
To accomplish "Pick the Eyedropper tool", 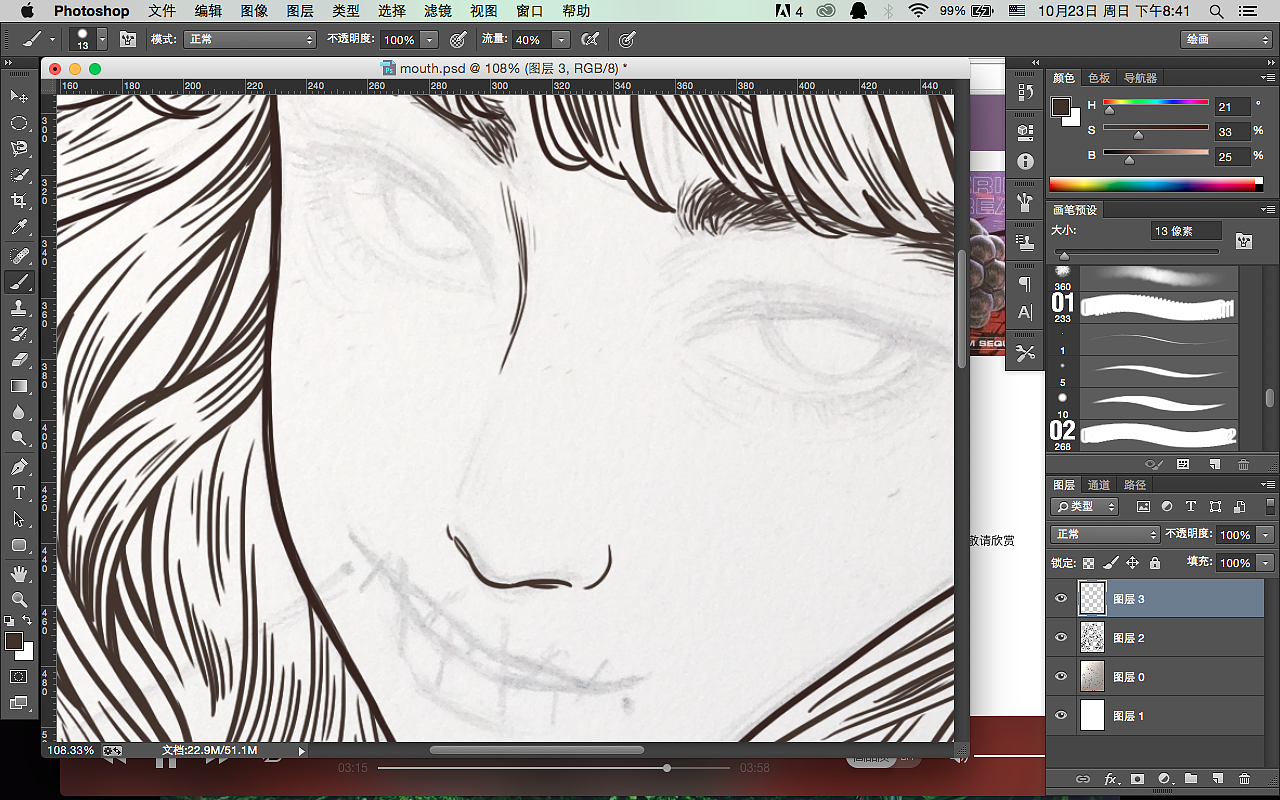I will [19, 228].
